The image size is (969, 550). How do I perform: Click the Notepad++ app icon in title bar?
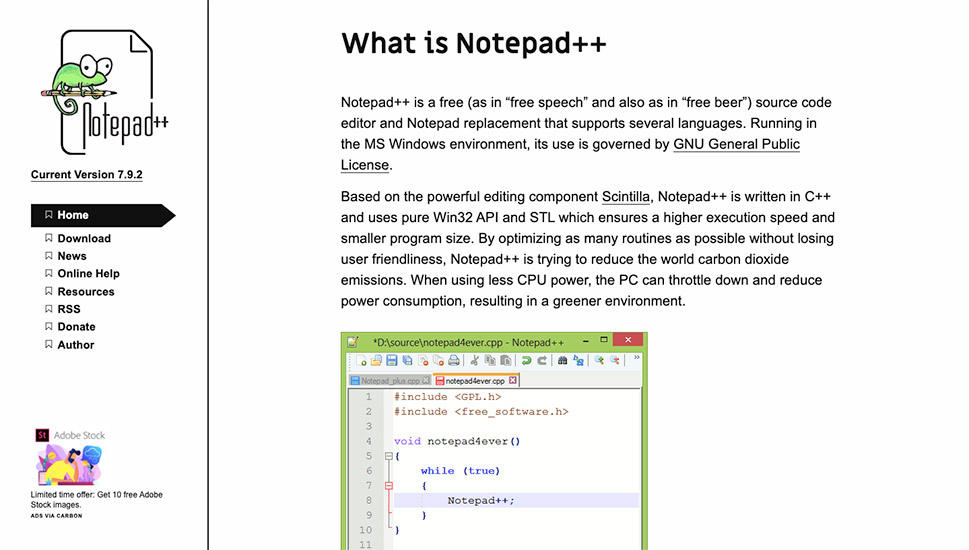tap(353, 342)
